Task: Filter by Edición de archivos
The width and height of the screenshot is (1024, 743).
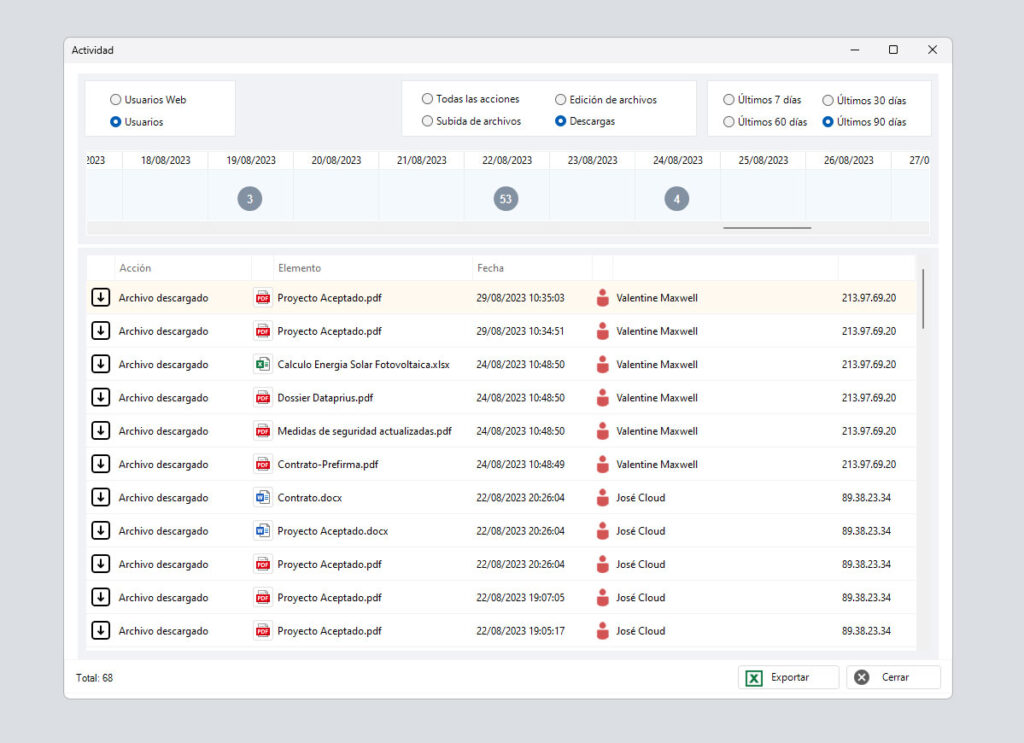Action: click(560, 99)
